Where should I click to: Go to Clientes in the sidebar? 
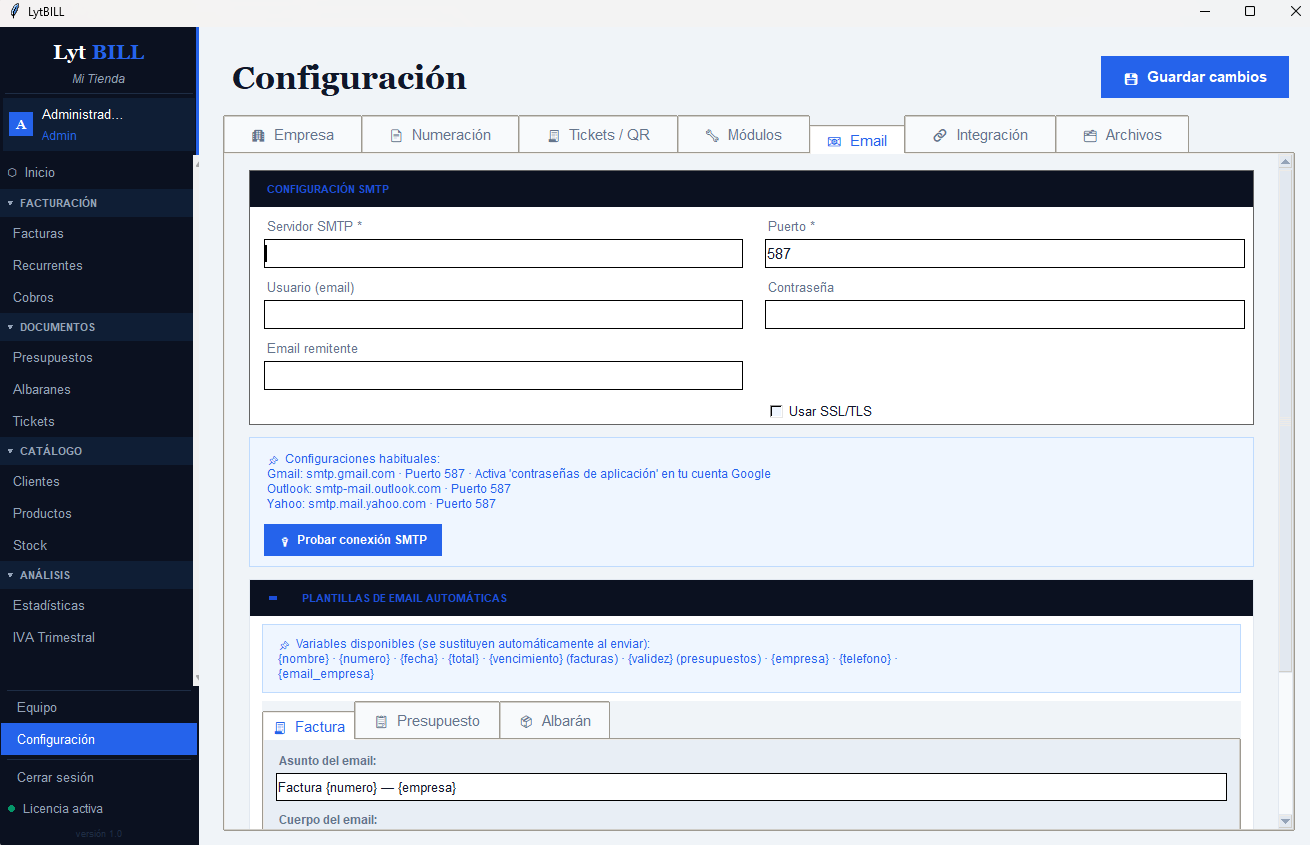click(96, 481)
